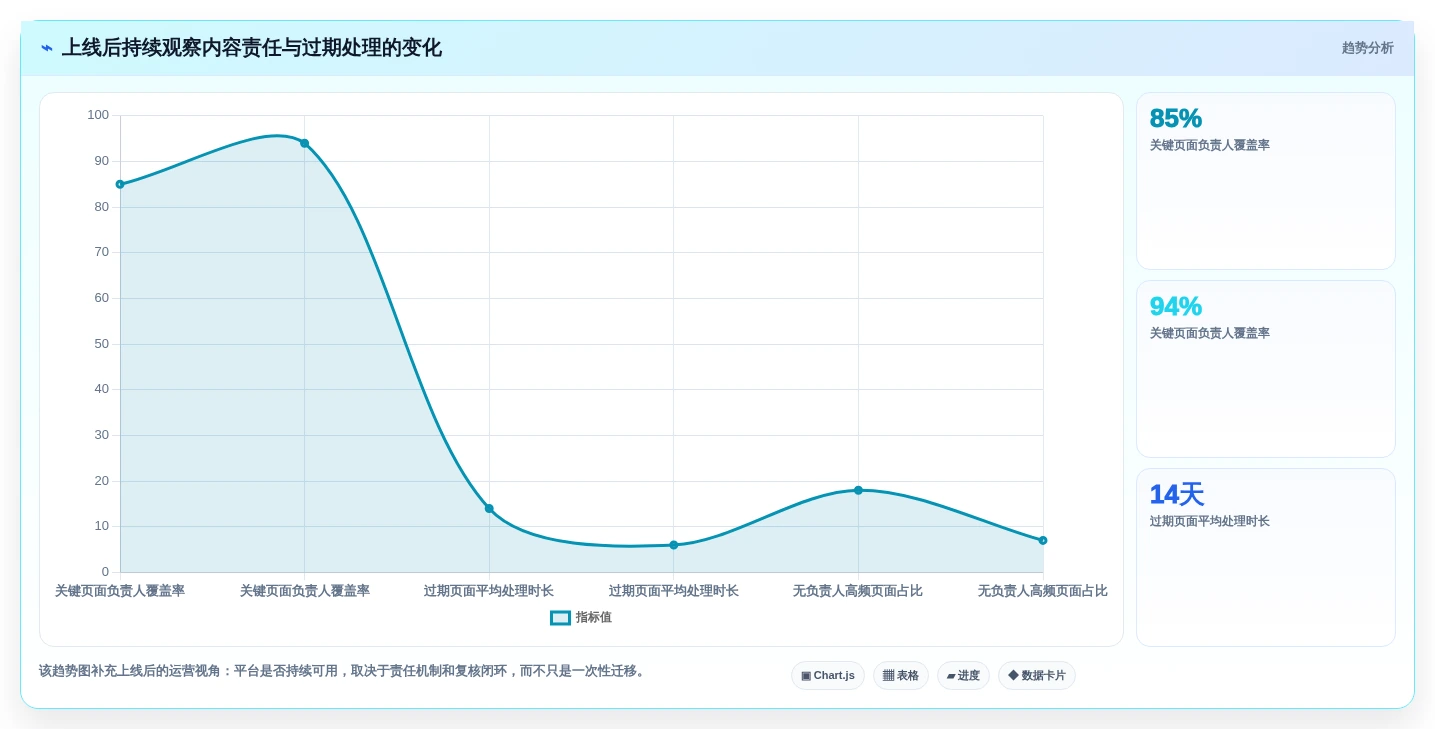Click the footnote text starting 该趋势图补充

[x=344, y=671]
